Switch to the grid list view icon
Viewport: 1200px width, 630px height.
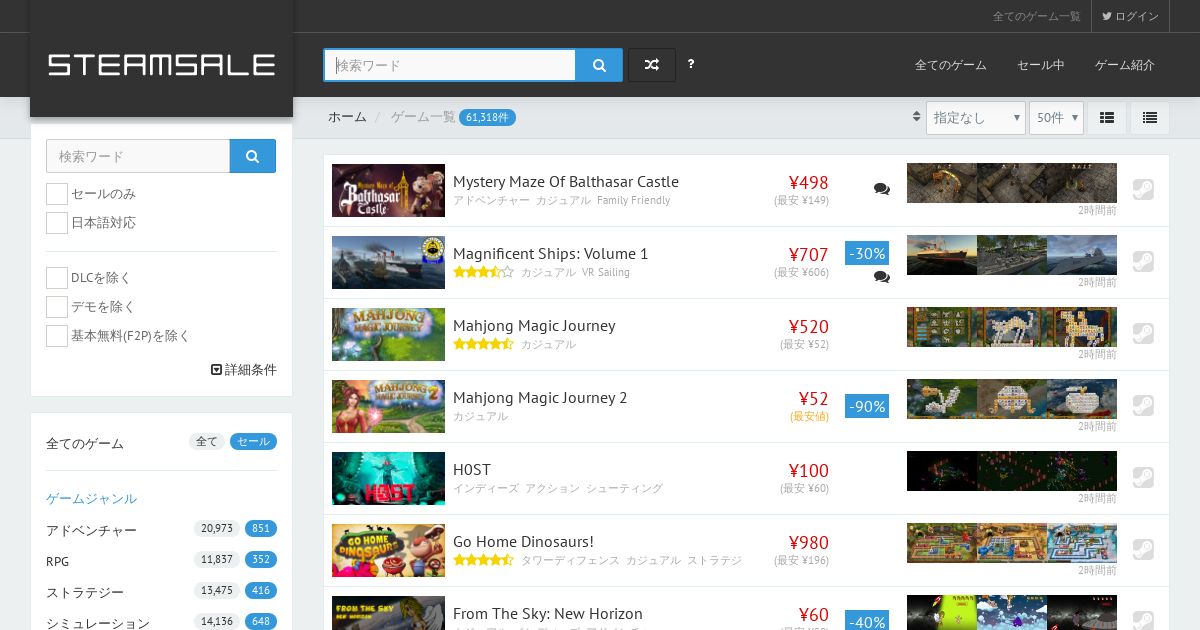pos(1107,118)
